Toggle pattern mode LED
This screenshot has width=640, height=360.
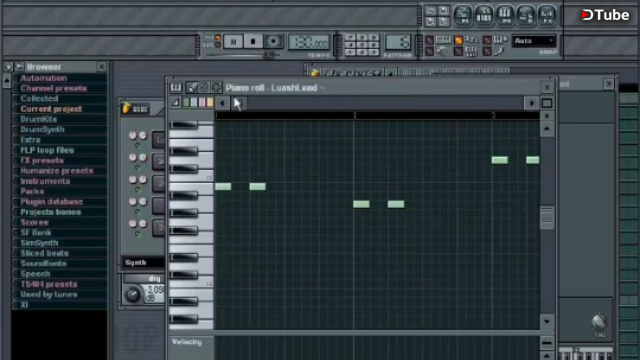tap(218, 38)
